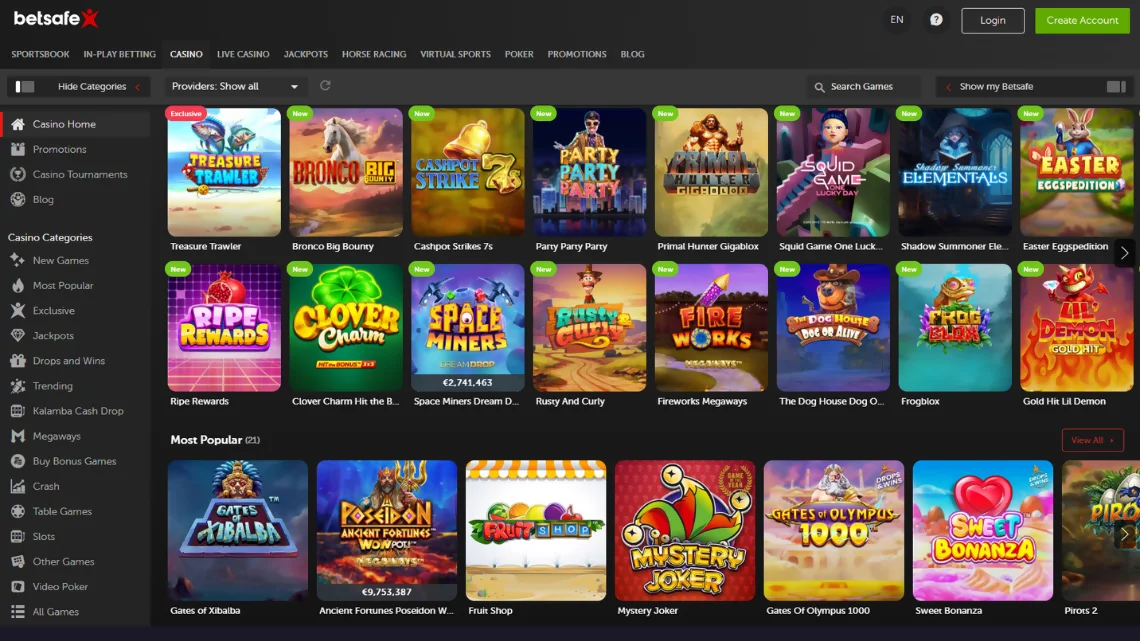Click the Crash chart icon
This screenshot has width=1140, height=641.
pyautogui.click(x=18, y=486)
